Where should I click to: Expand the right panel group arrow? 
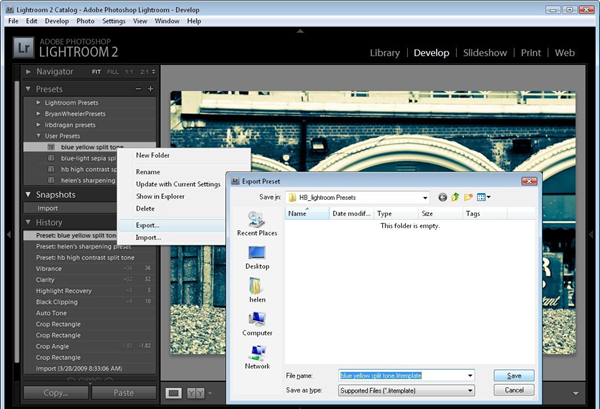591,235
